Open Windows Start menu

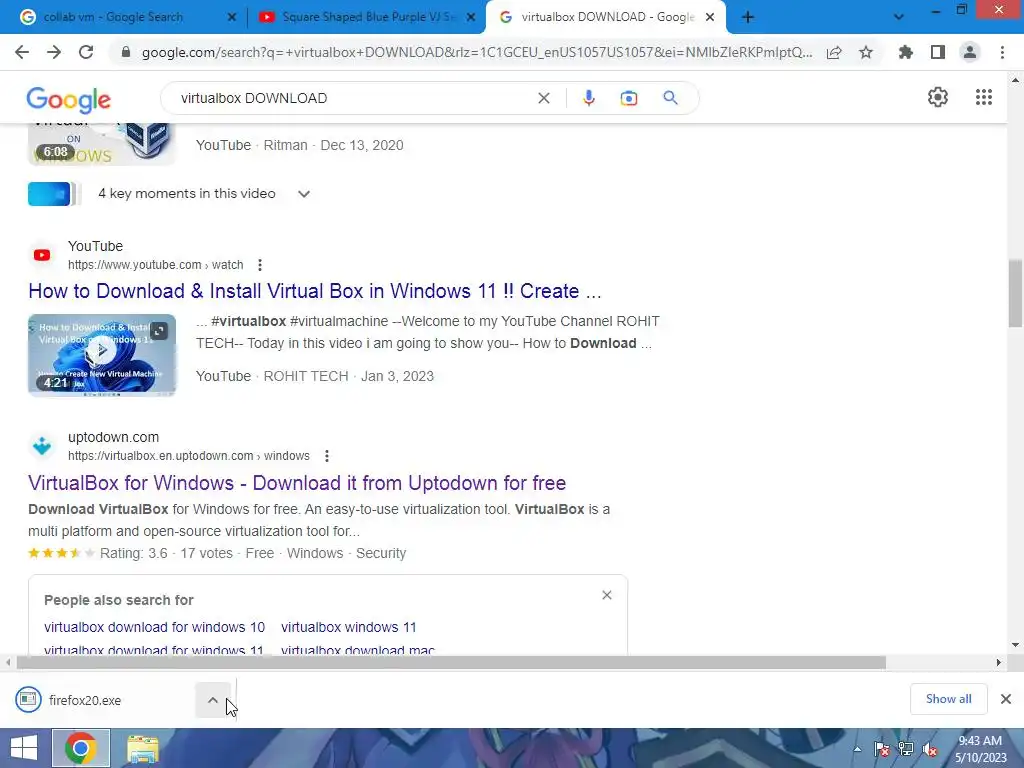click(x=24, y=748)
